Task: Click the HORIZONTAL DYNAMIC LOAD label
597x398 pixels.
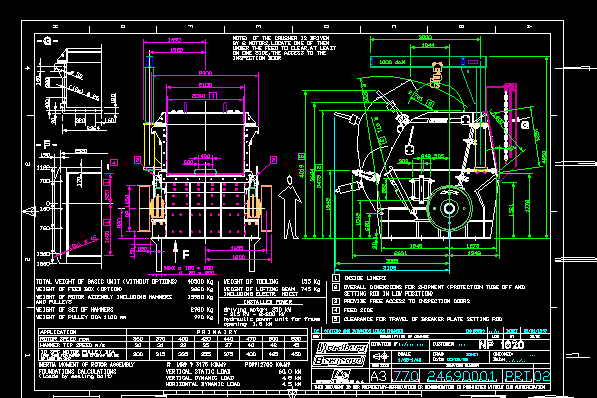Action: pos(203,384)
